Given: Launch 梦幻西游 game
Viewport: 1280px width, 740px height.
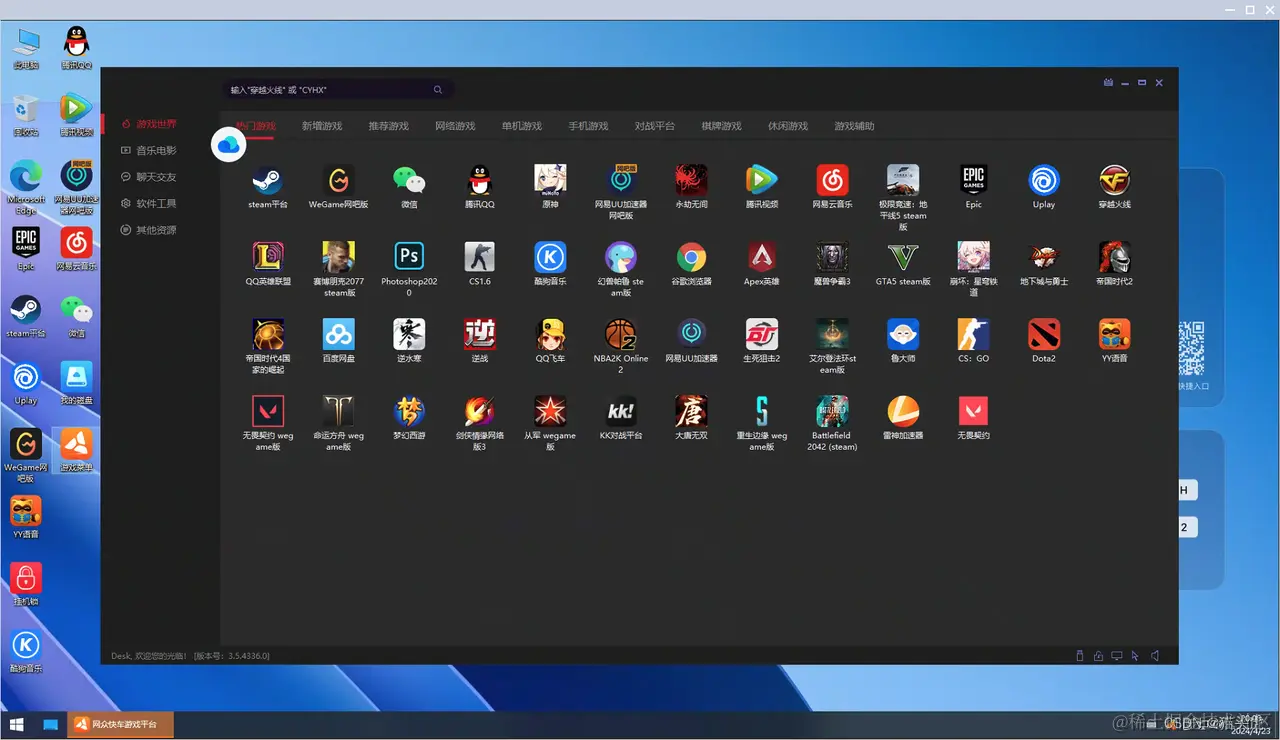Looking at the screenshot, I should [x=409, y=411].
